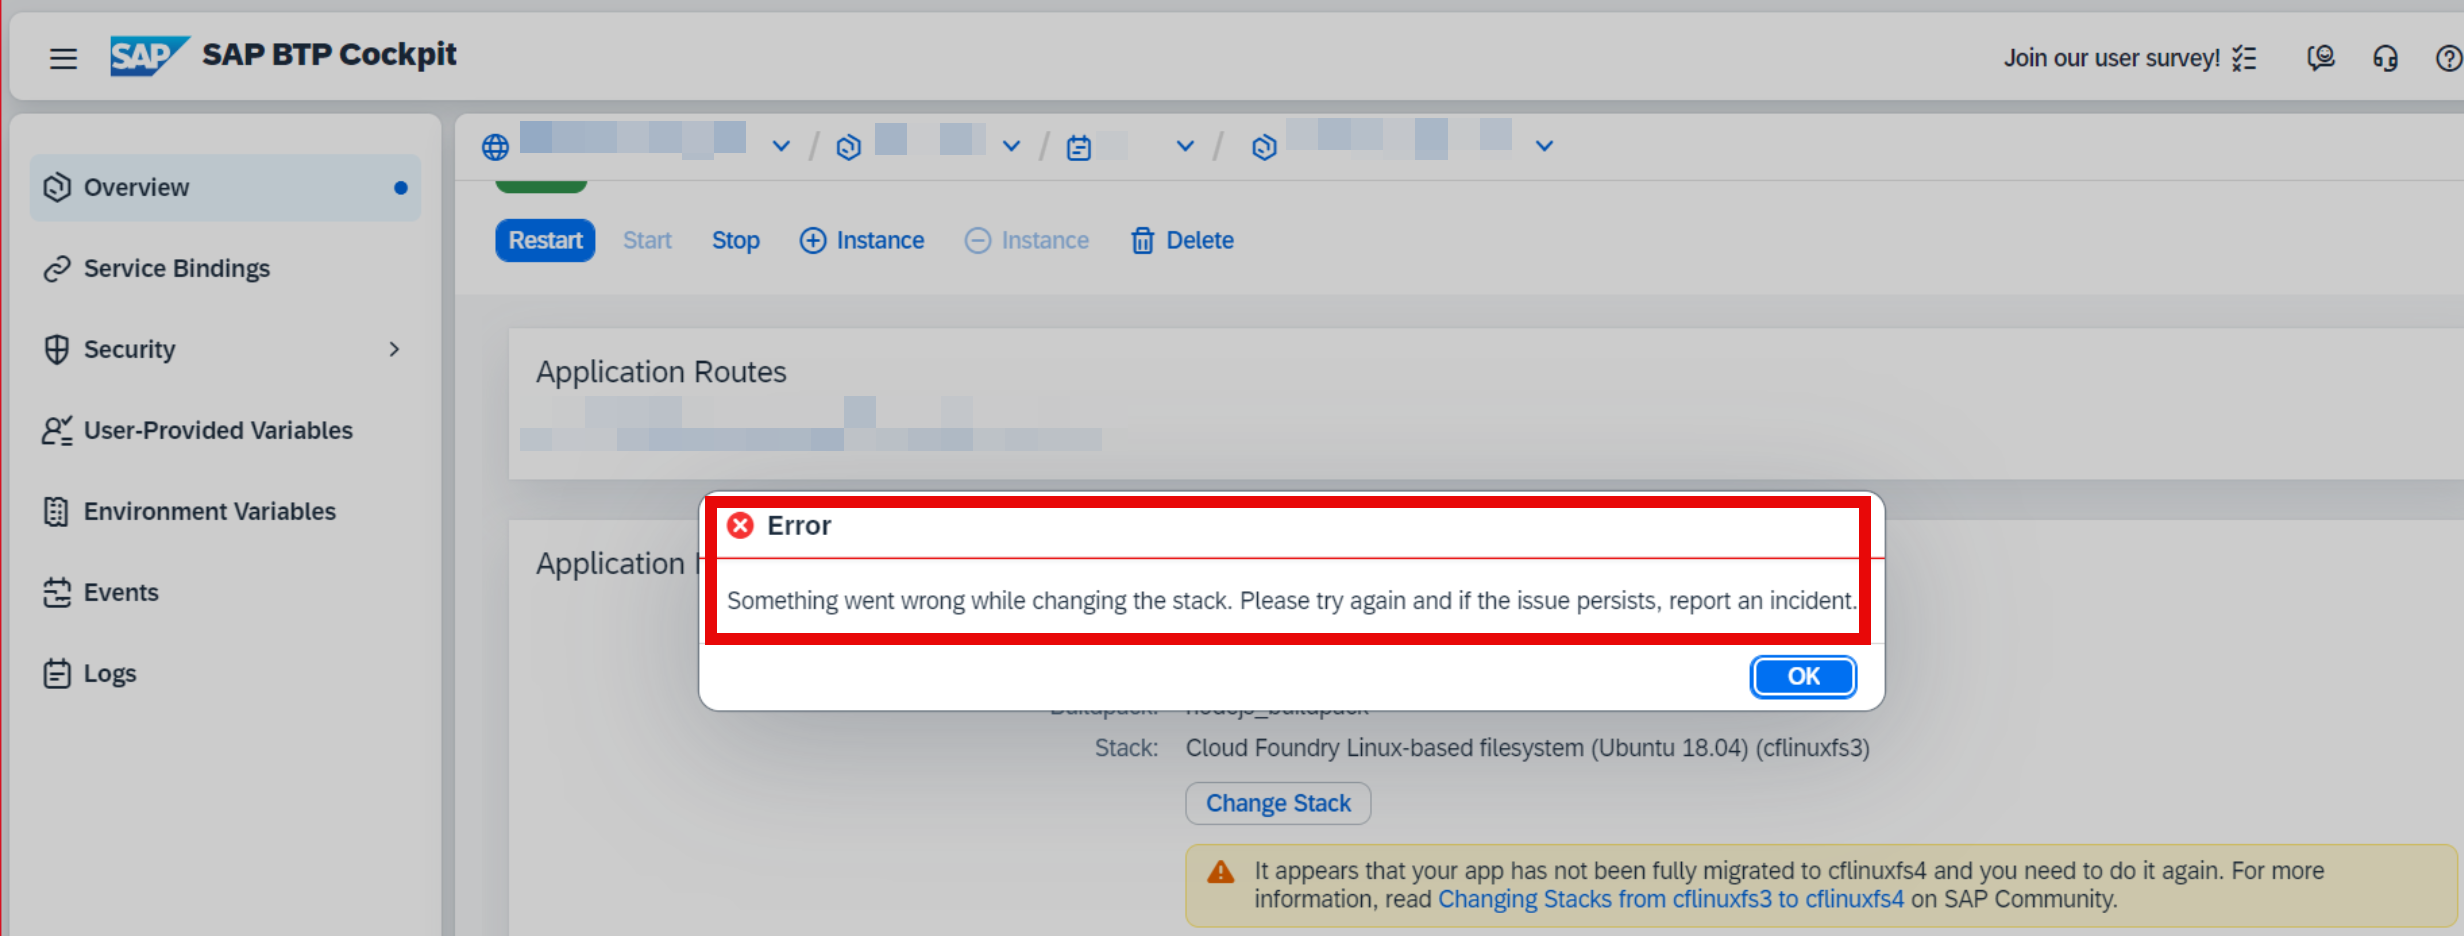Image resolution: width=2464 pixels, height=936 pixels.
Task: Click the blurred application route URL
Action: click(x=810, y=425)
